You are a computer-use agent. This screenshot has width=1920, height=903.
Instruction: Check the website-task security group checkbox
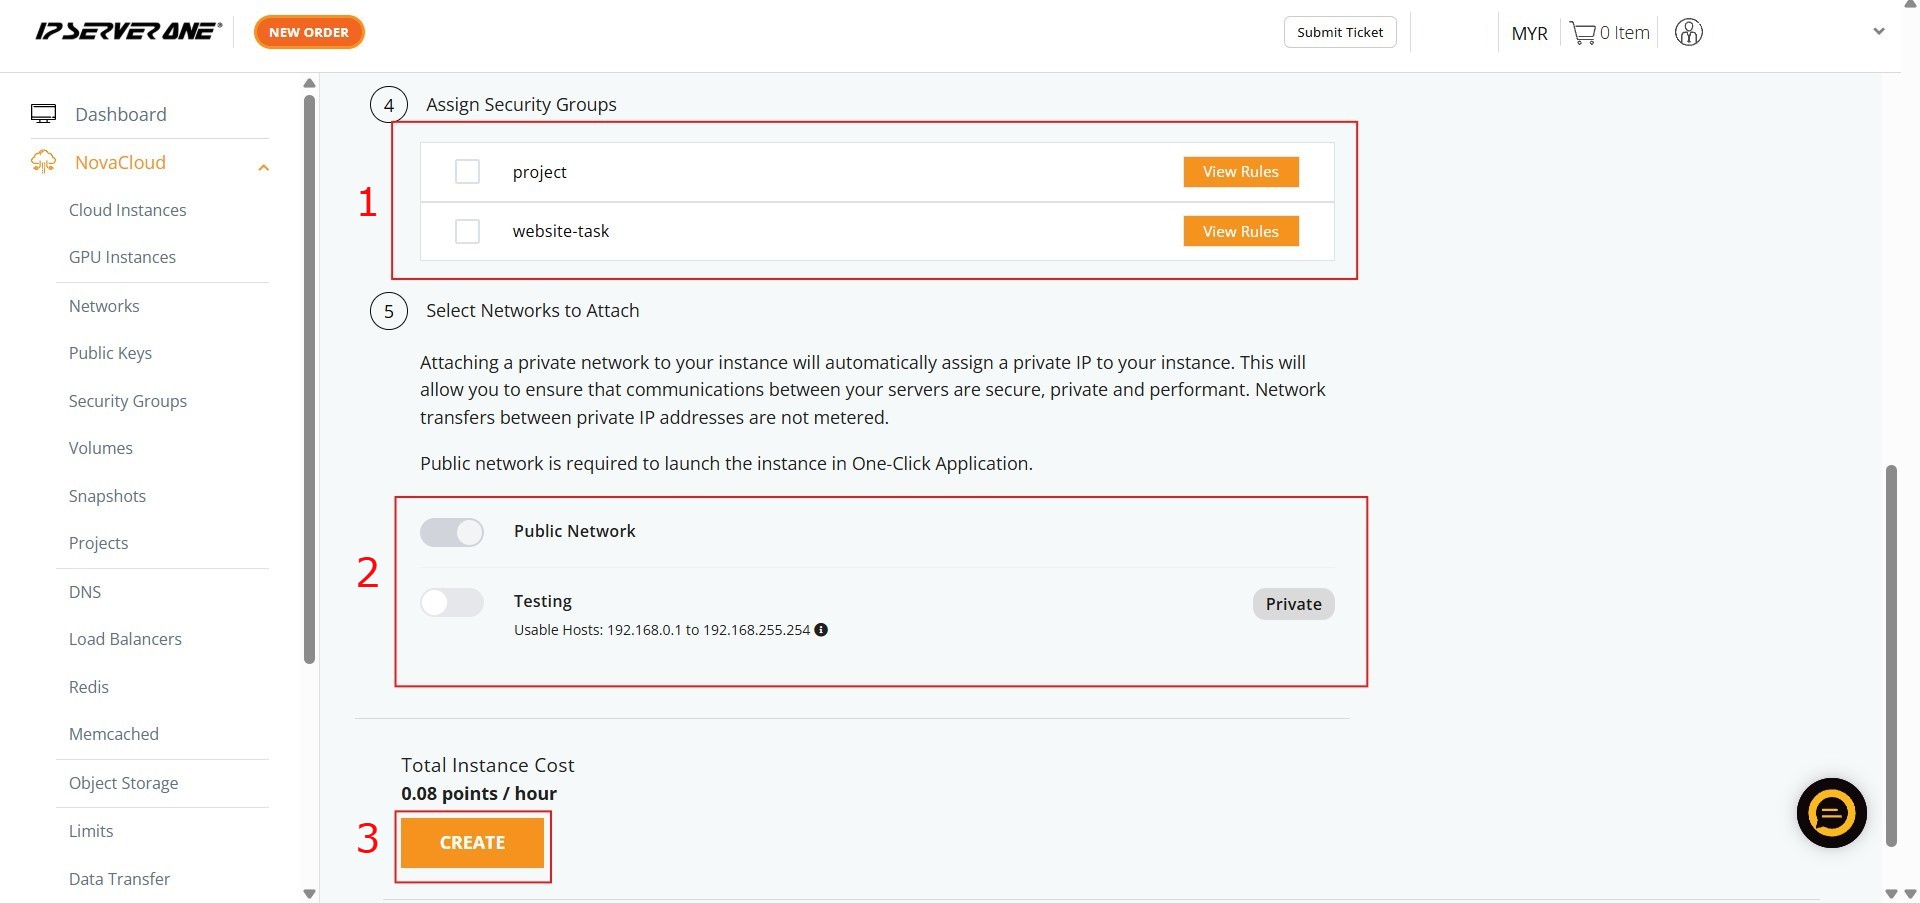tap(467, 232)
